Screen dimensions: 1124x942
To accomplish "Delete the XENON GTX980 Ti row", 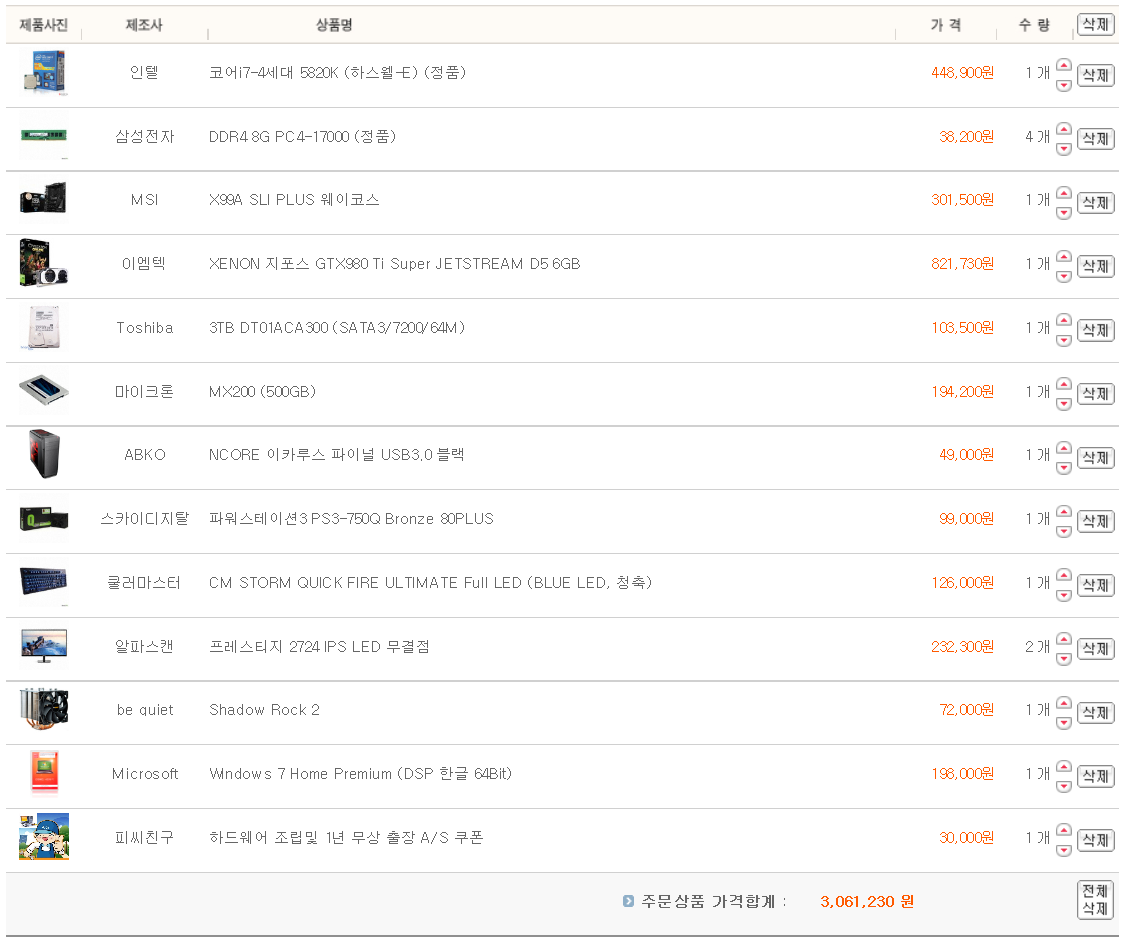I will click(x=1095, y=267).
